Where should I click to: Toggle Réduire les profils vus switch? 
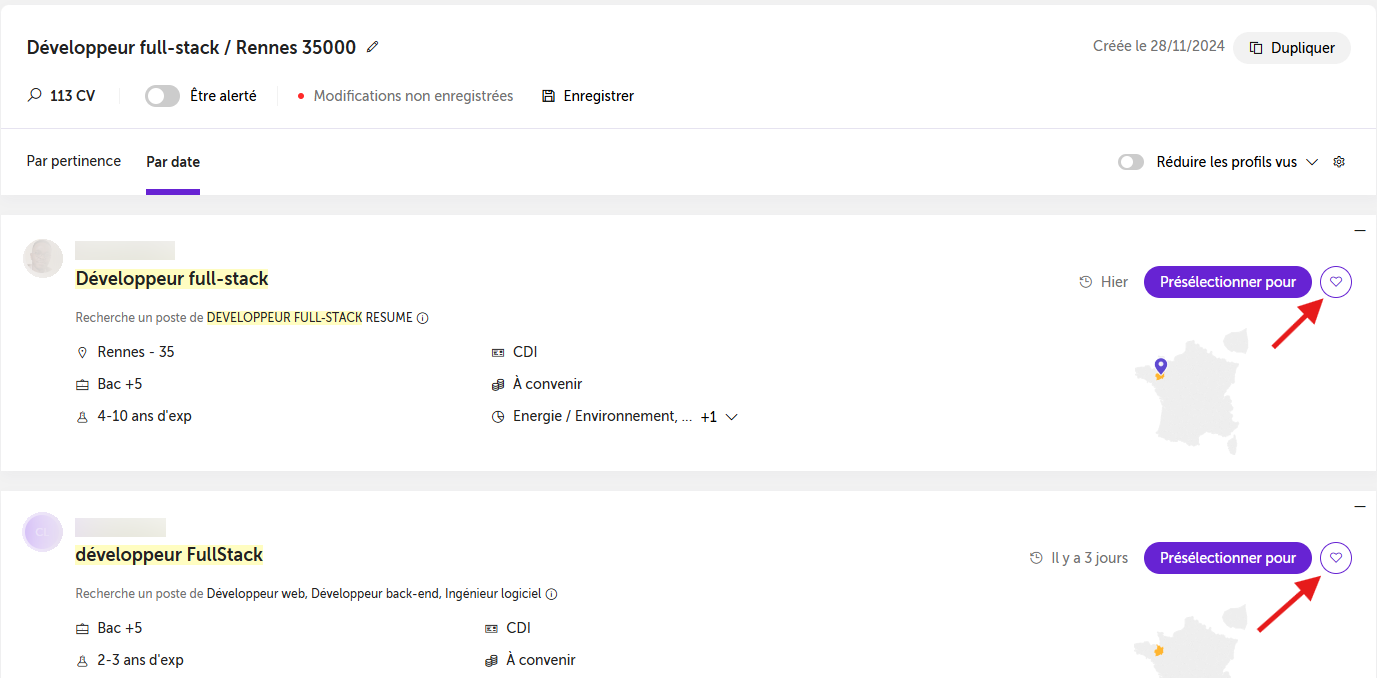(x=1131, y=162)
